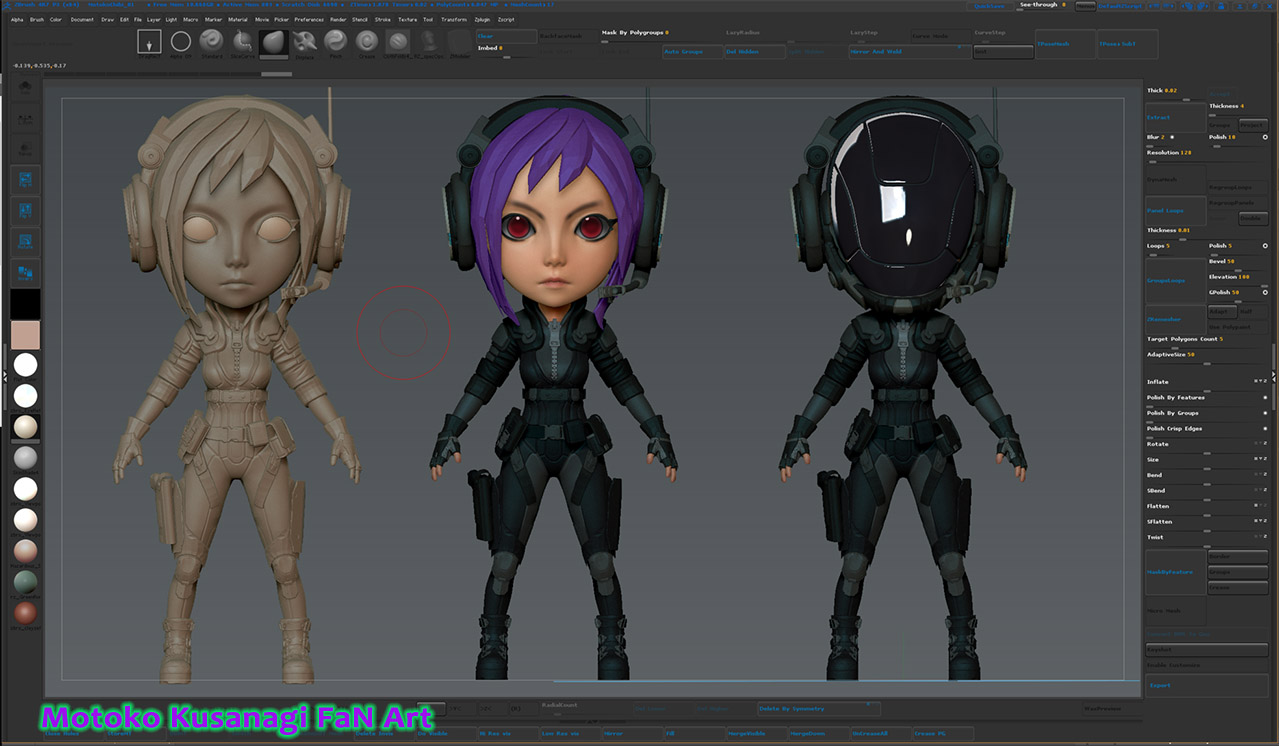Toggle Polish By Features dot
This screenshot has height=746, width=1279.
(1265, 397)
